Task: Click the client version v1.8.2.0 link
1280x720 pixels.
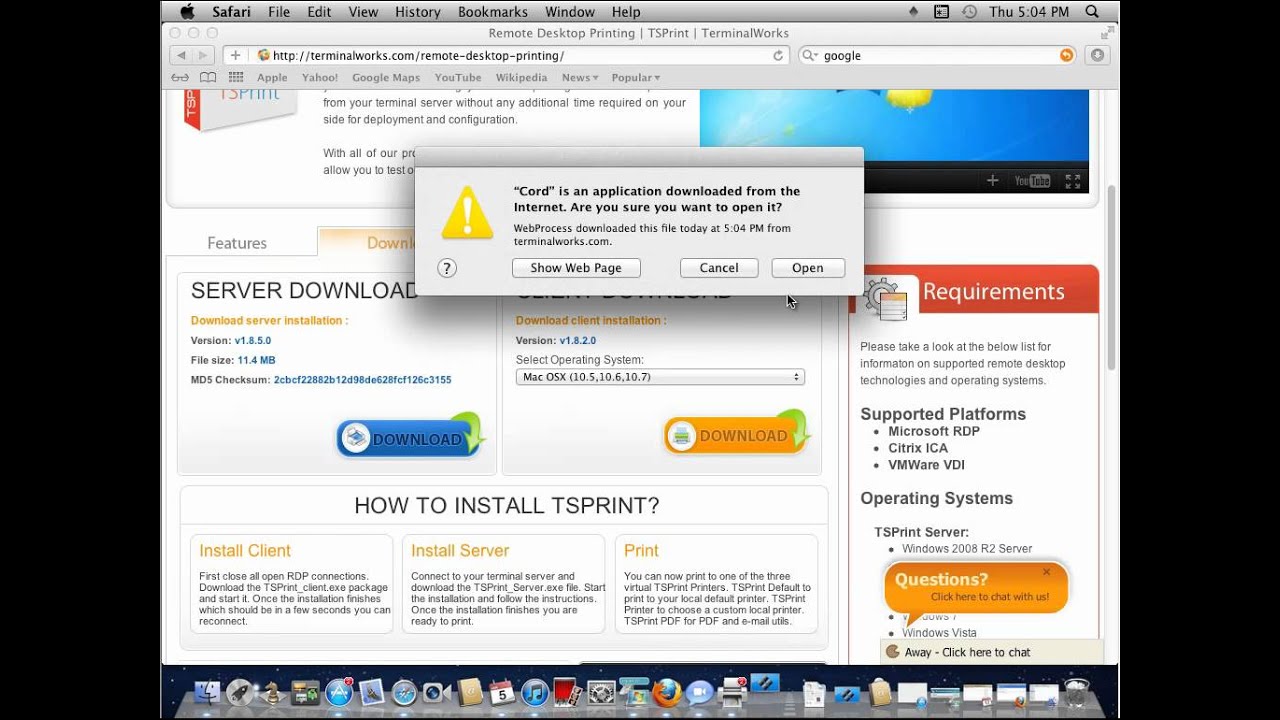Action: [578, 340]
